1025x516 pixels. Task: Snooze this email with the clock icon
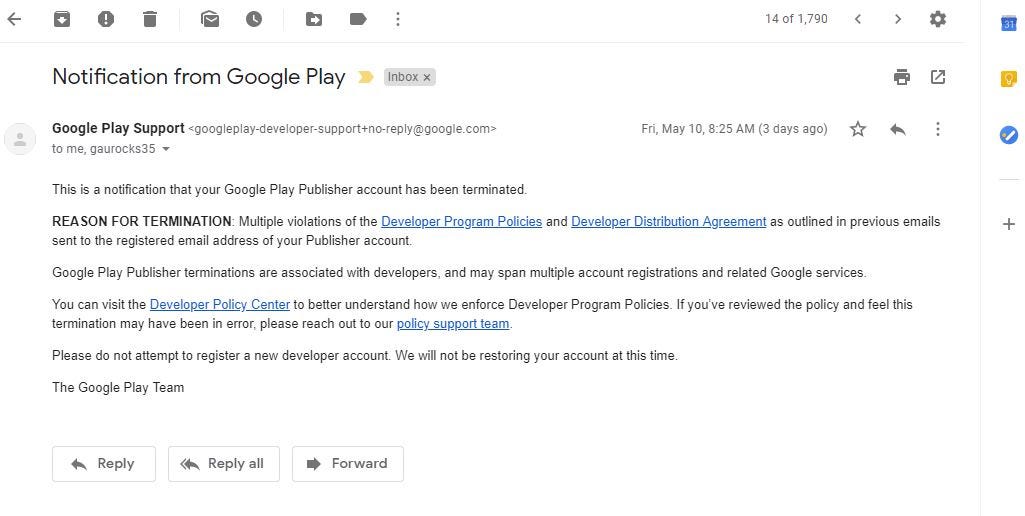pyautogui.click(x=254, y=19)
